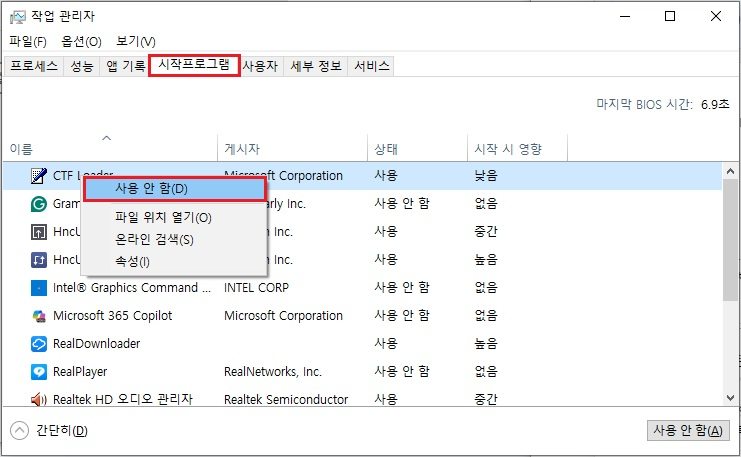Open the 파일(F) menu
This screenshot has width=741, height=457.
point(28,42)
